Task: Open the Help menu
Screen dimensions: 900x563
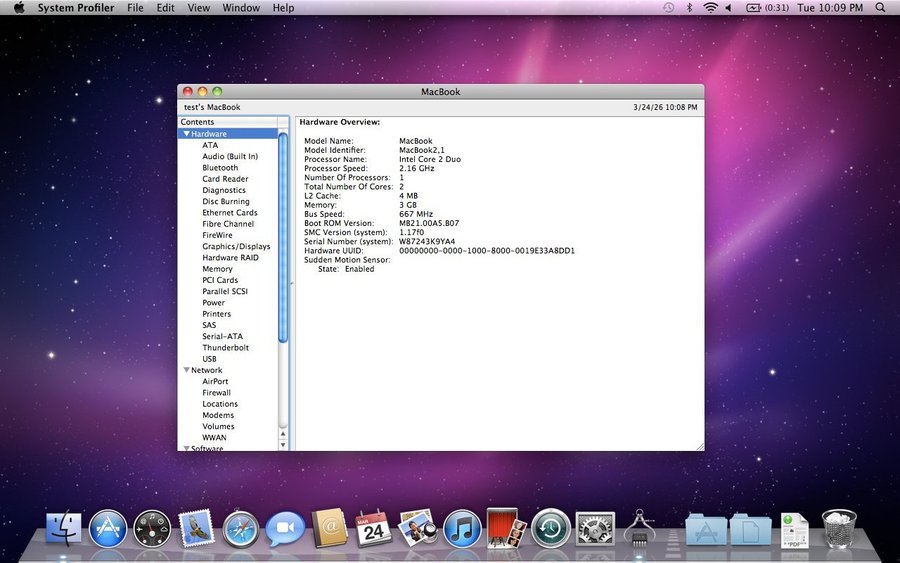Action: coord(284,7)
